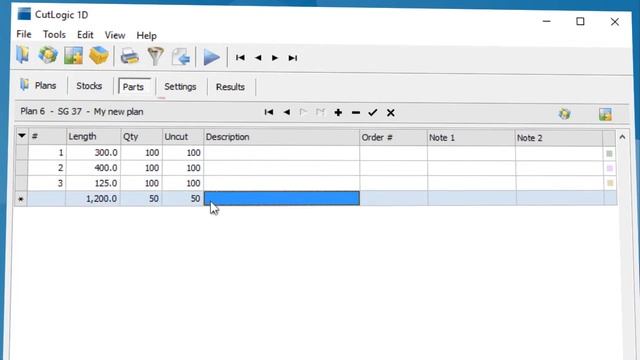Click the yellow box parts icon in the toolbar

click(x=99, y=56)
